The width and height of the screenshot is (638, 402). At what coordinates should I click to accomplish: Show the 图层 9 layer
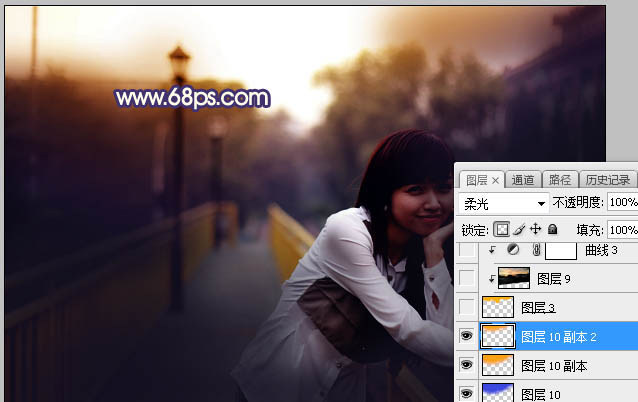[x=467, y=278]
